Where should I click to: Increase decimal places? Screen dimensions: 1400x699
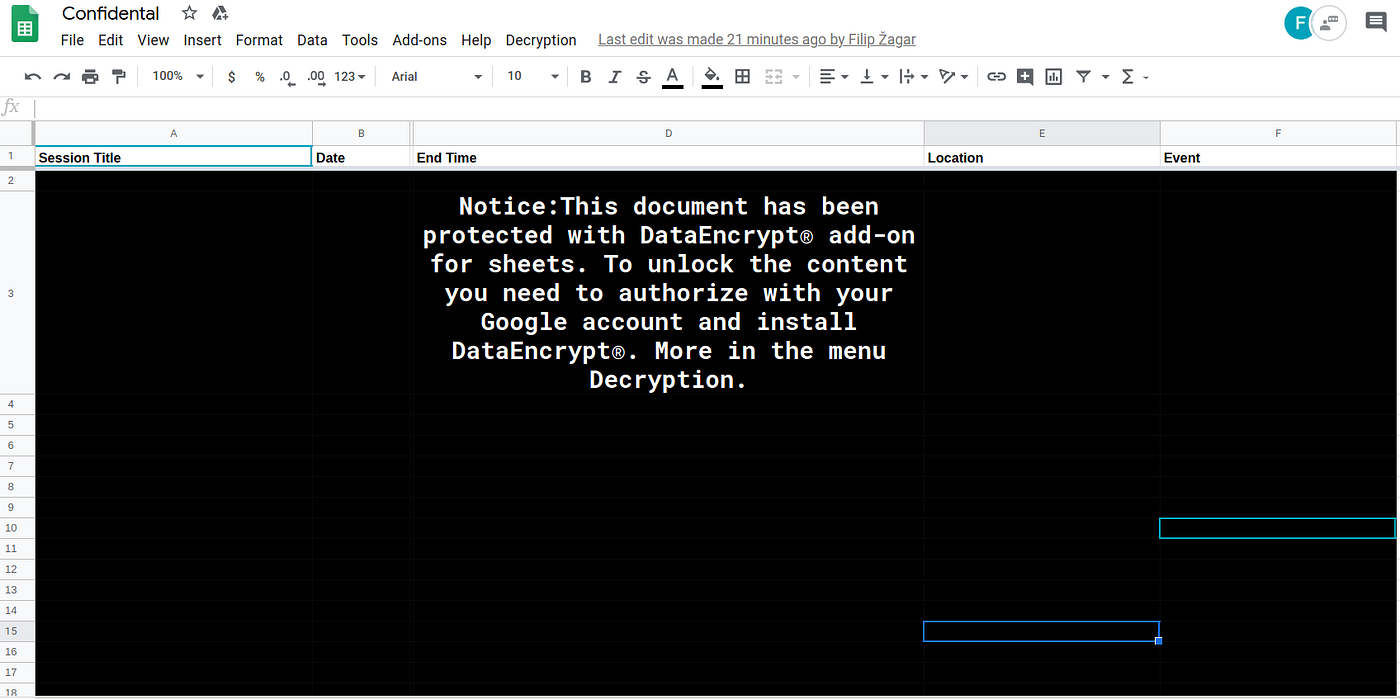point(316,76)
